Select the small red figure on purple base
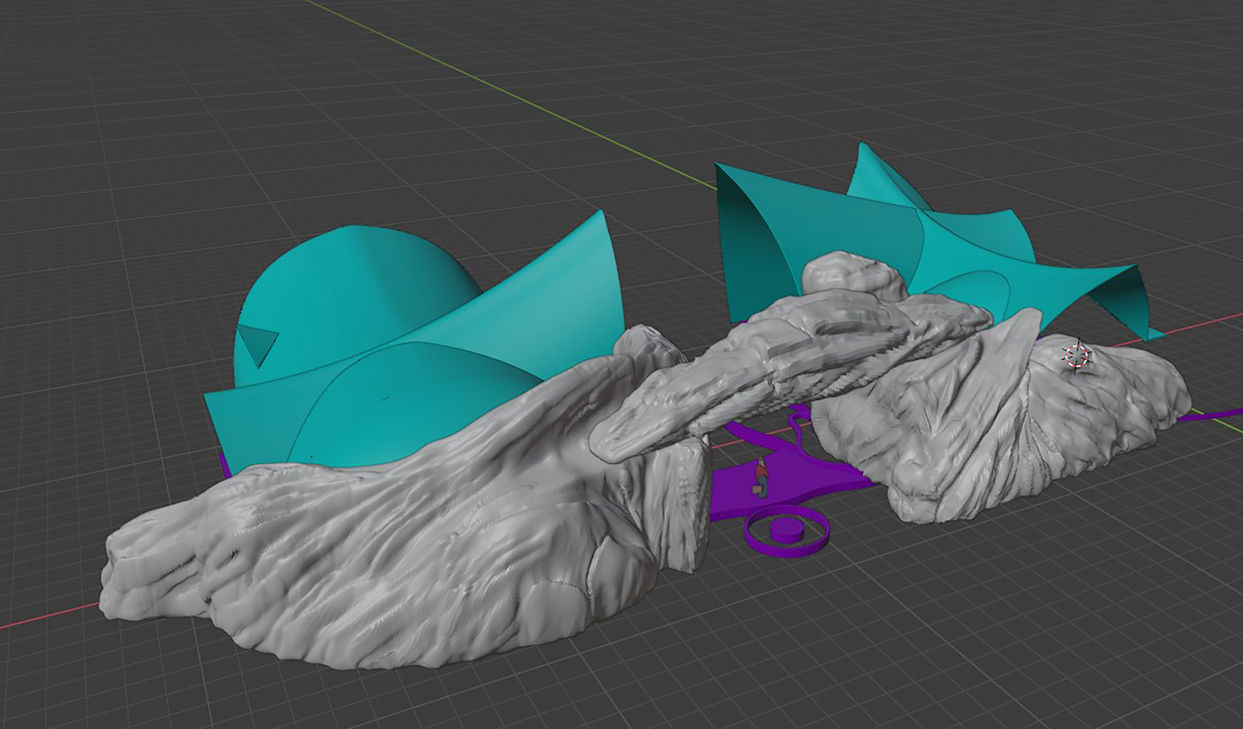The image size is (1243, 729). pyautogui.click(x=761, y=477)
